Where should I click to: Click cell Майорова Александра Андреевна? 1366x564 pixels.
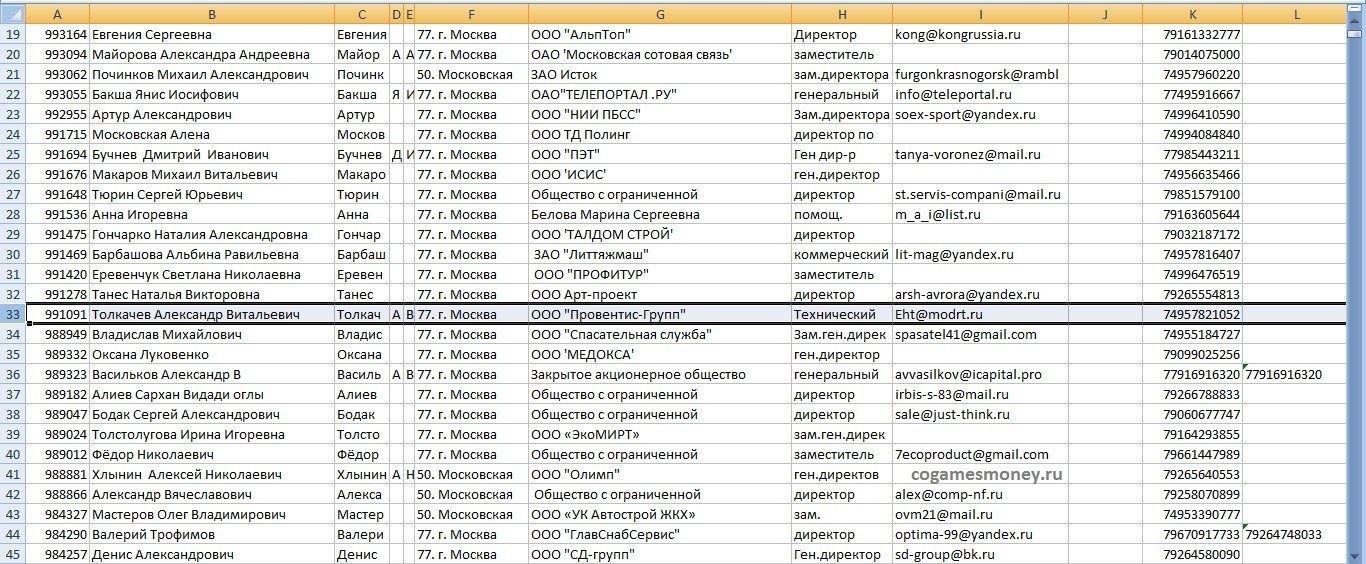point(212,54)
